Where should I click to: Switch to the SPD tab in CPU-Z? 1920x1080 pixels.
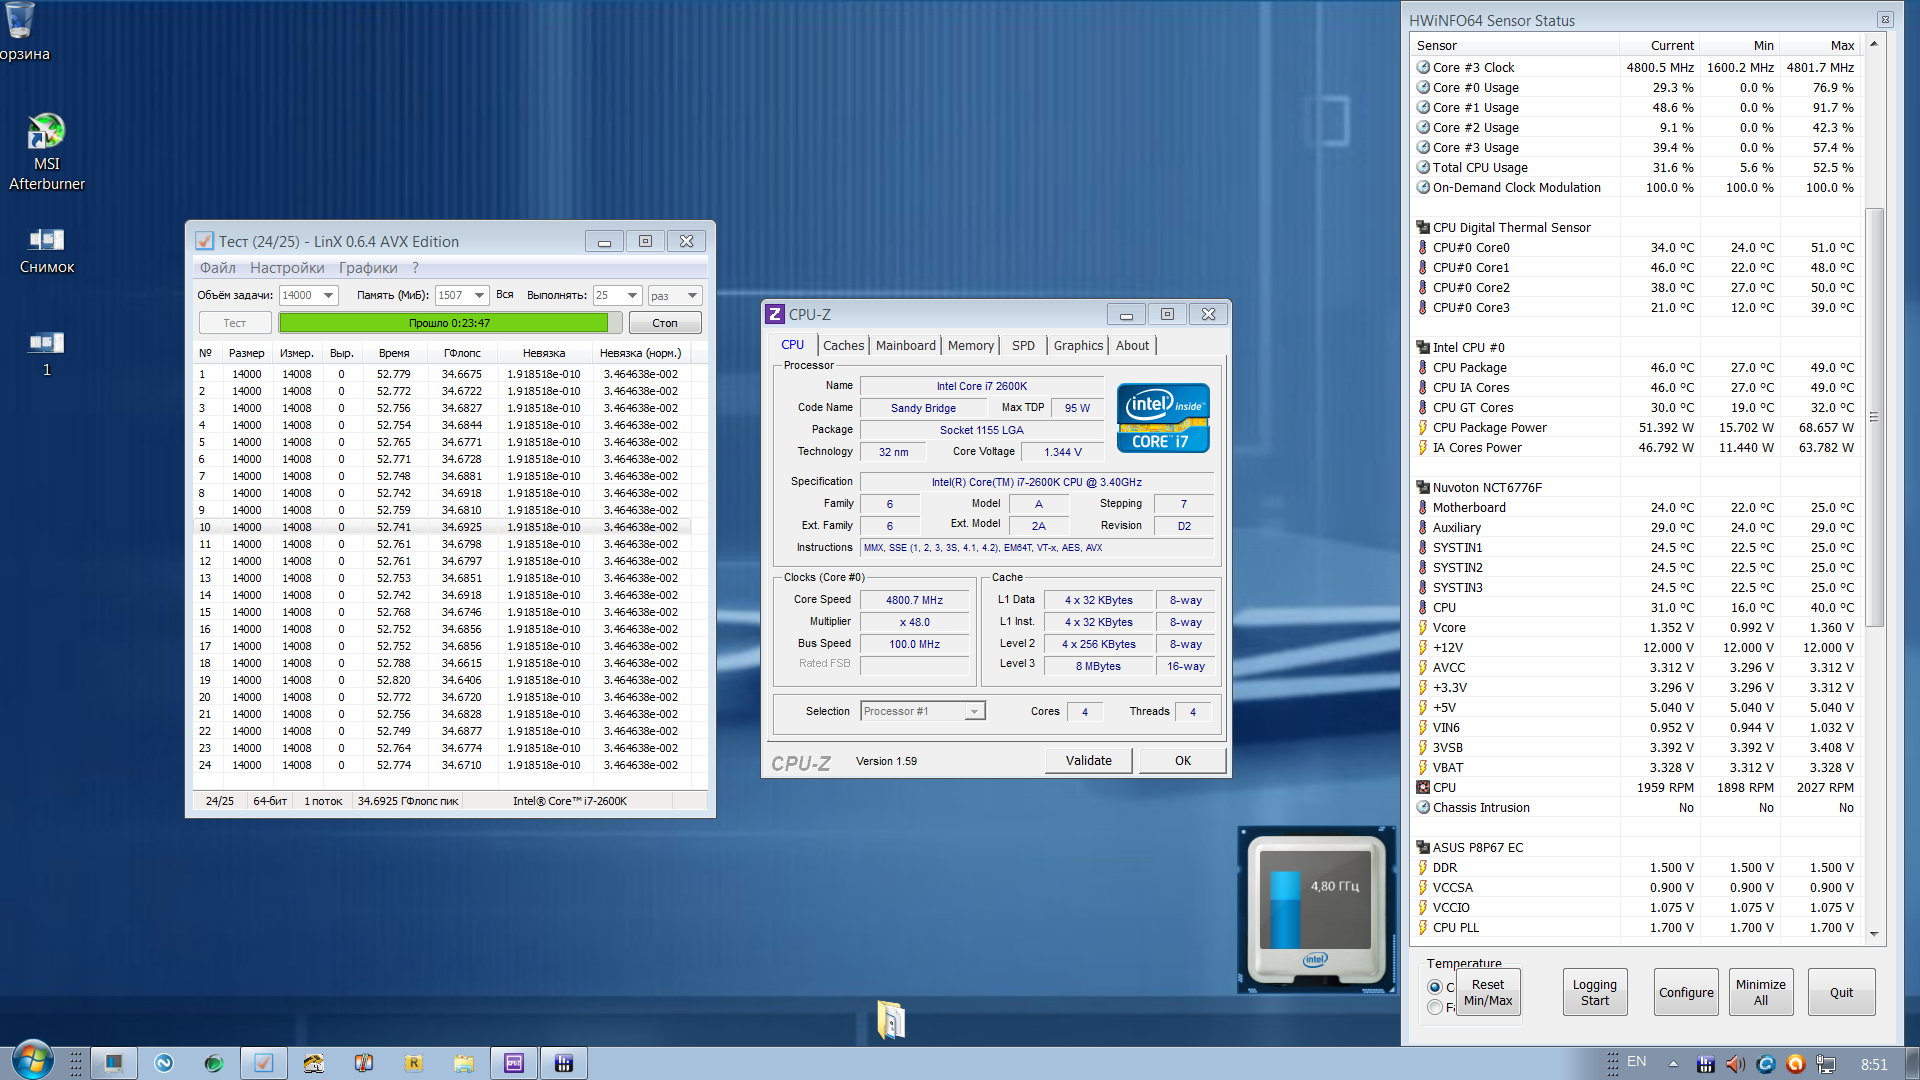[1023, 345]
